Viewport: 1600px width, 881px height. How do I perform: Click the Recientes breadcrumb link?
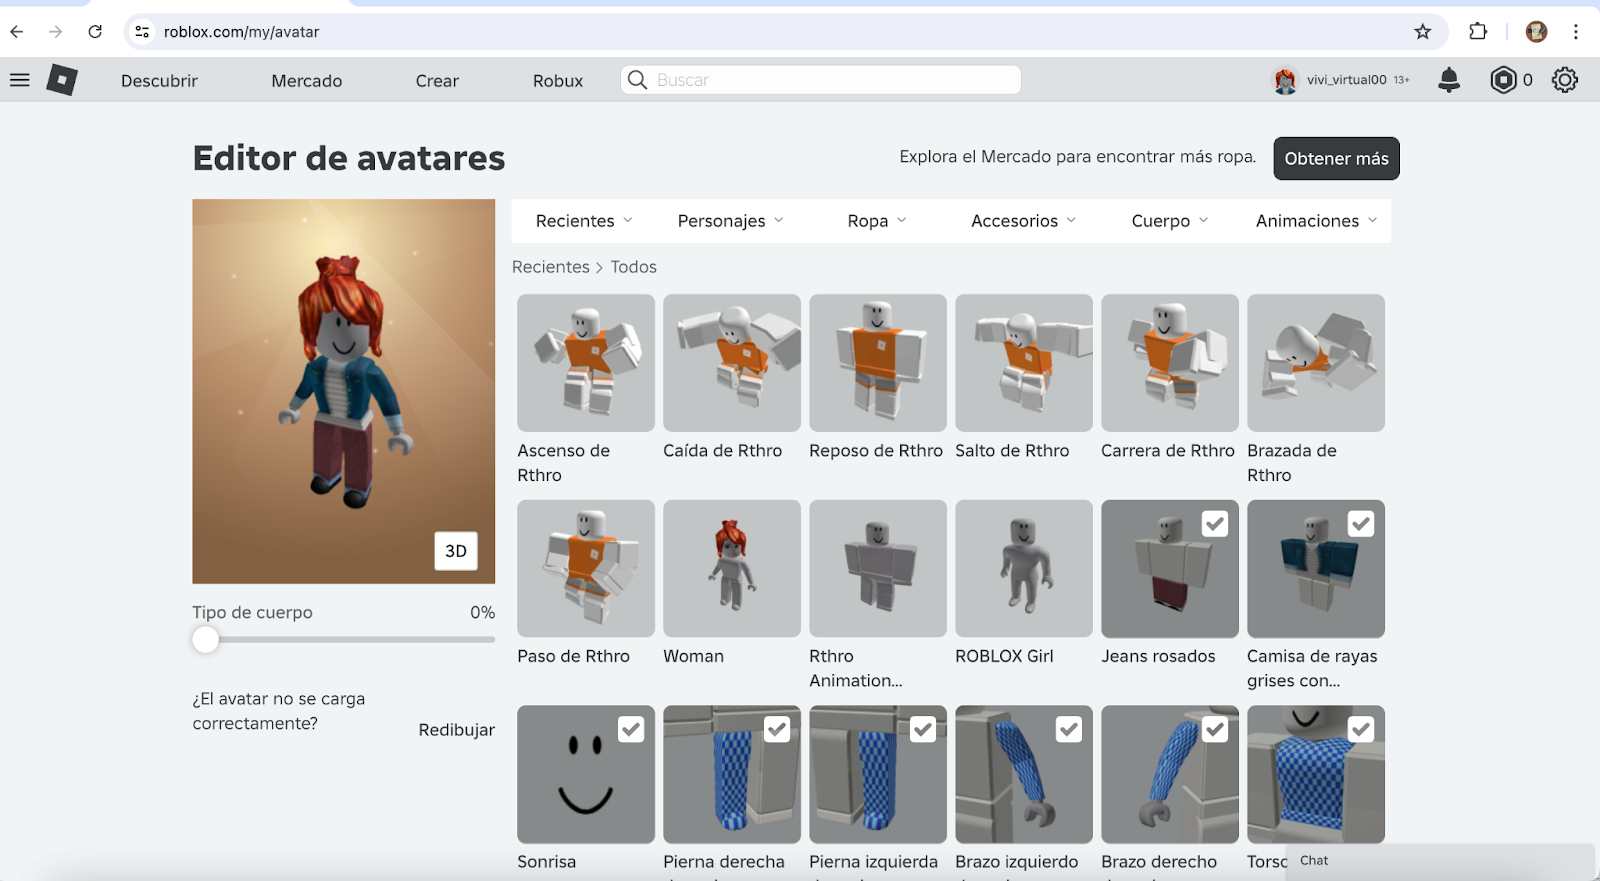coord(551,267)
